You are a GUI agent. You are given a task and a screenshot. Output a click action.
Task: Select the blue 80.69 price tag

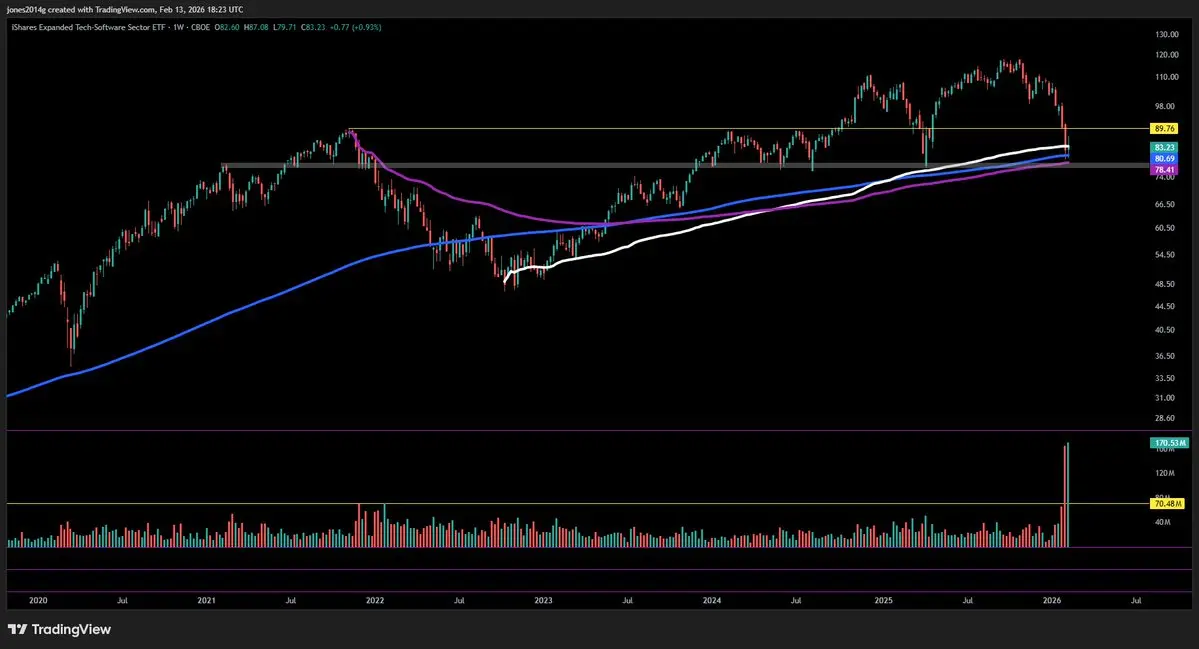(x=1165, y=159)
